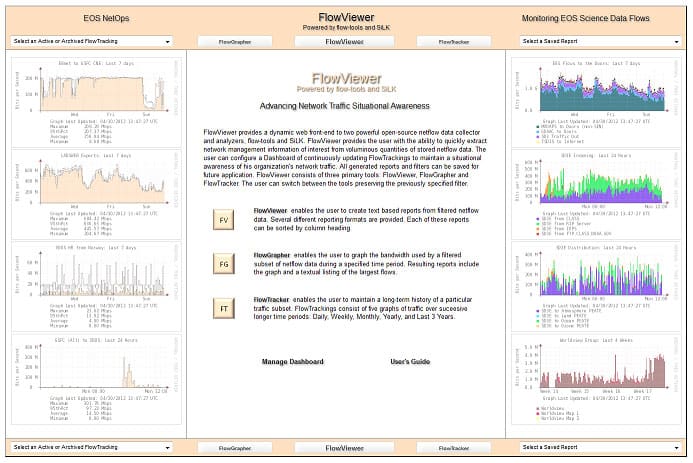Open the User's Guide link

(410, 361)
